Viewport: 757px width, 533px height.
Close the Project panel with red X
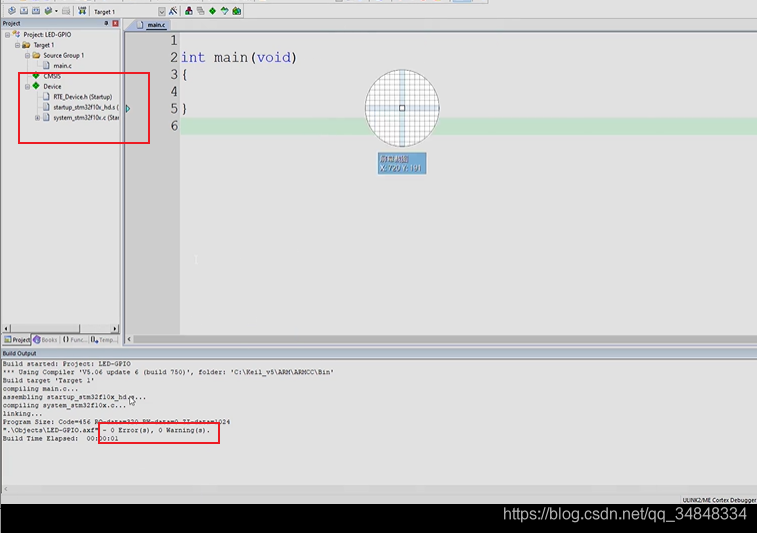tap(115, 23)
